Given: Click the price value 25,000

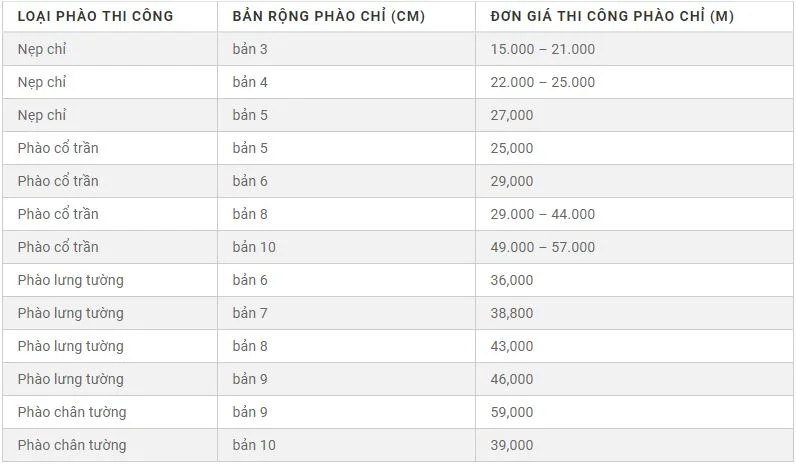Looking at the screenshot, I should point(512,148).
